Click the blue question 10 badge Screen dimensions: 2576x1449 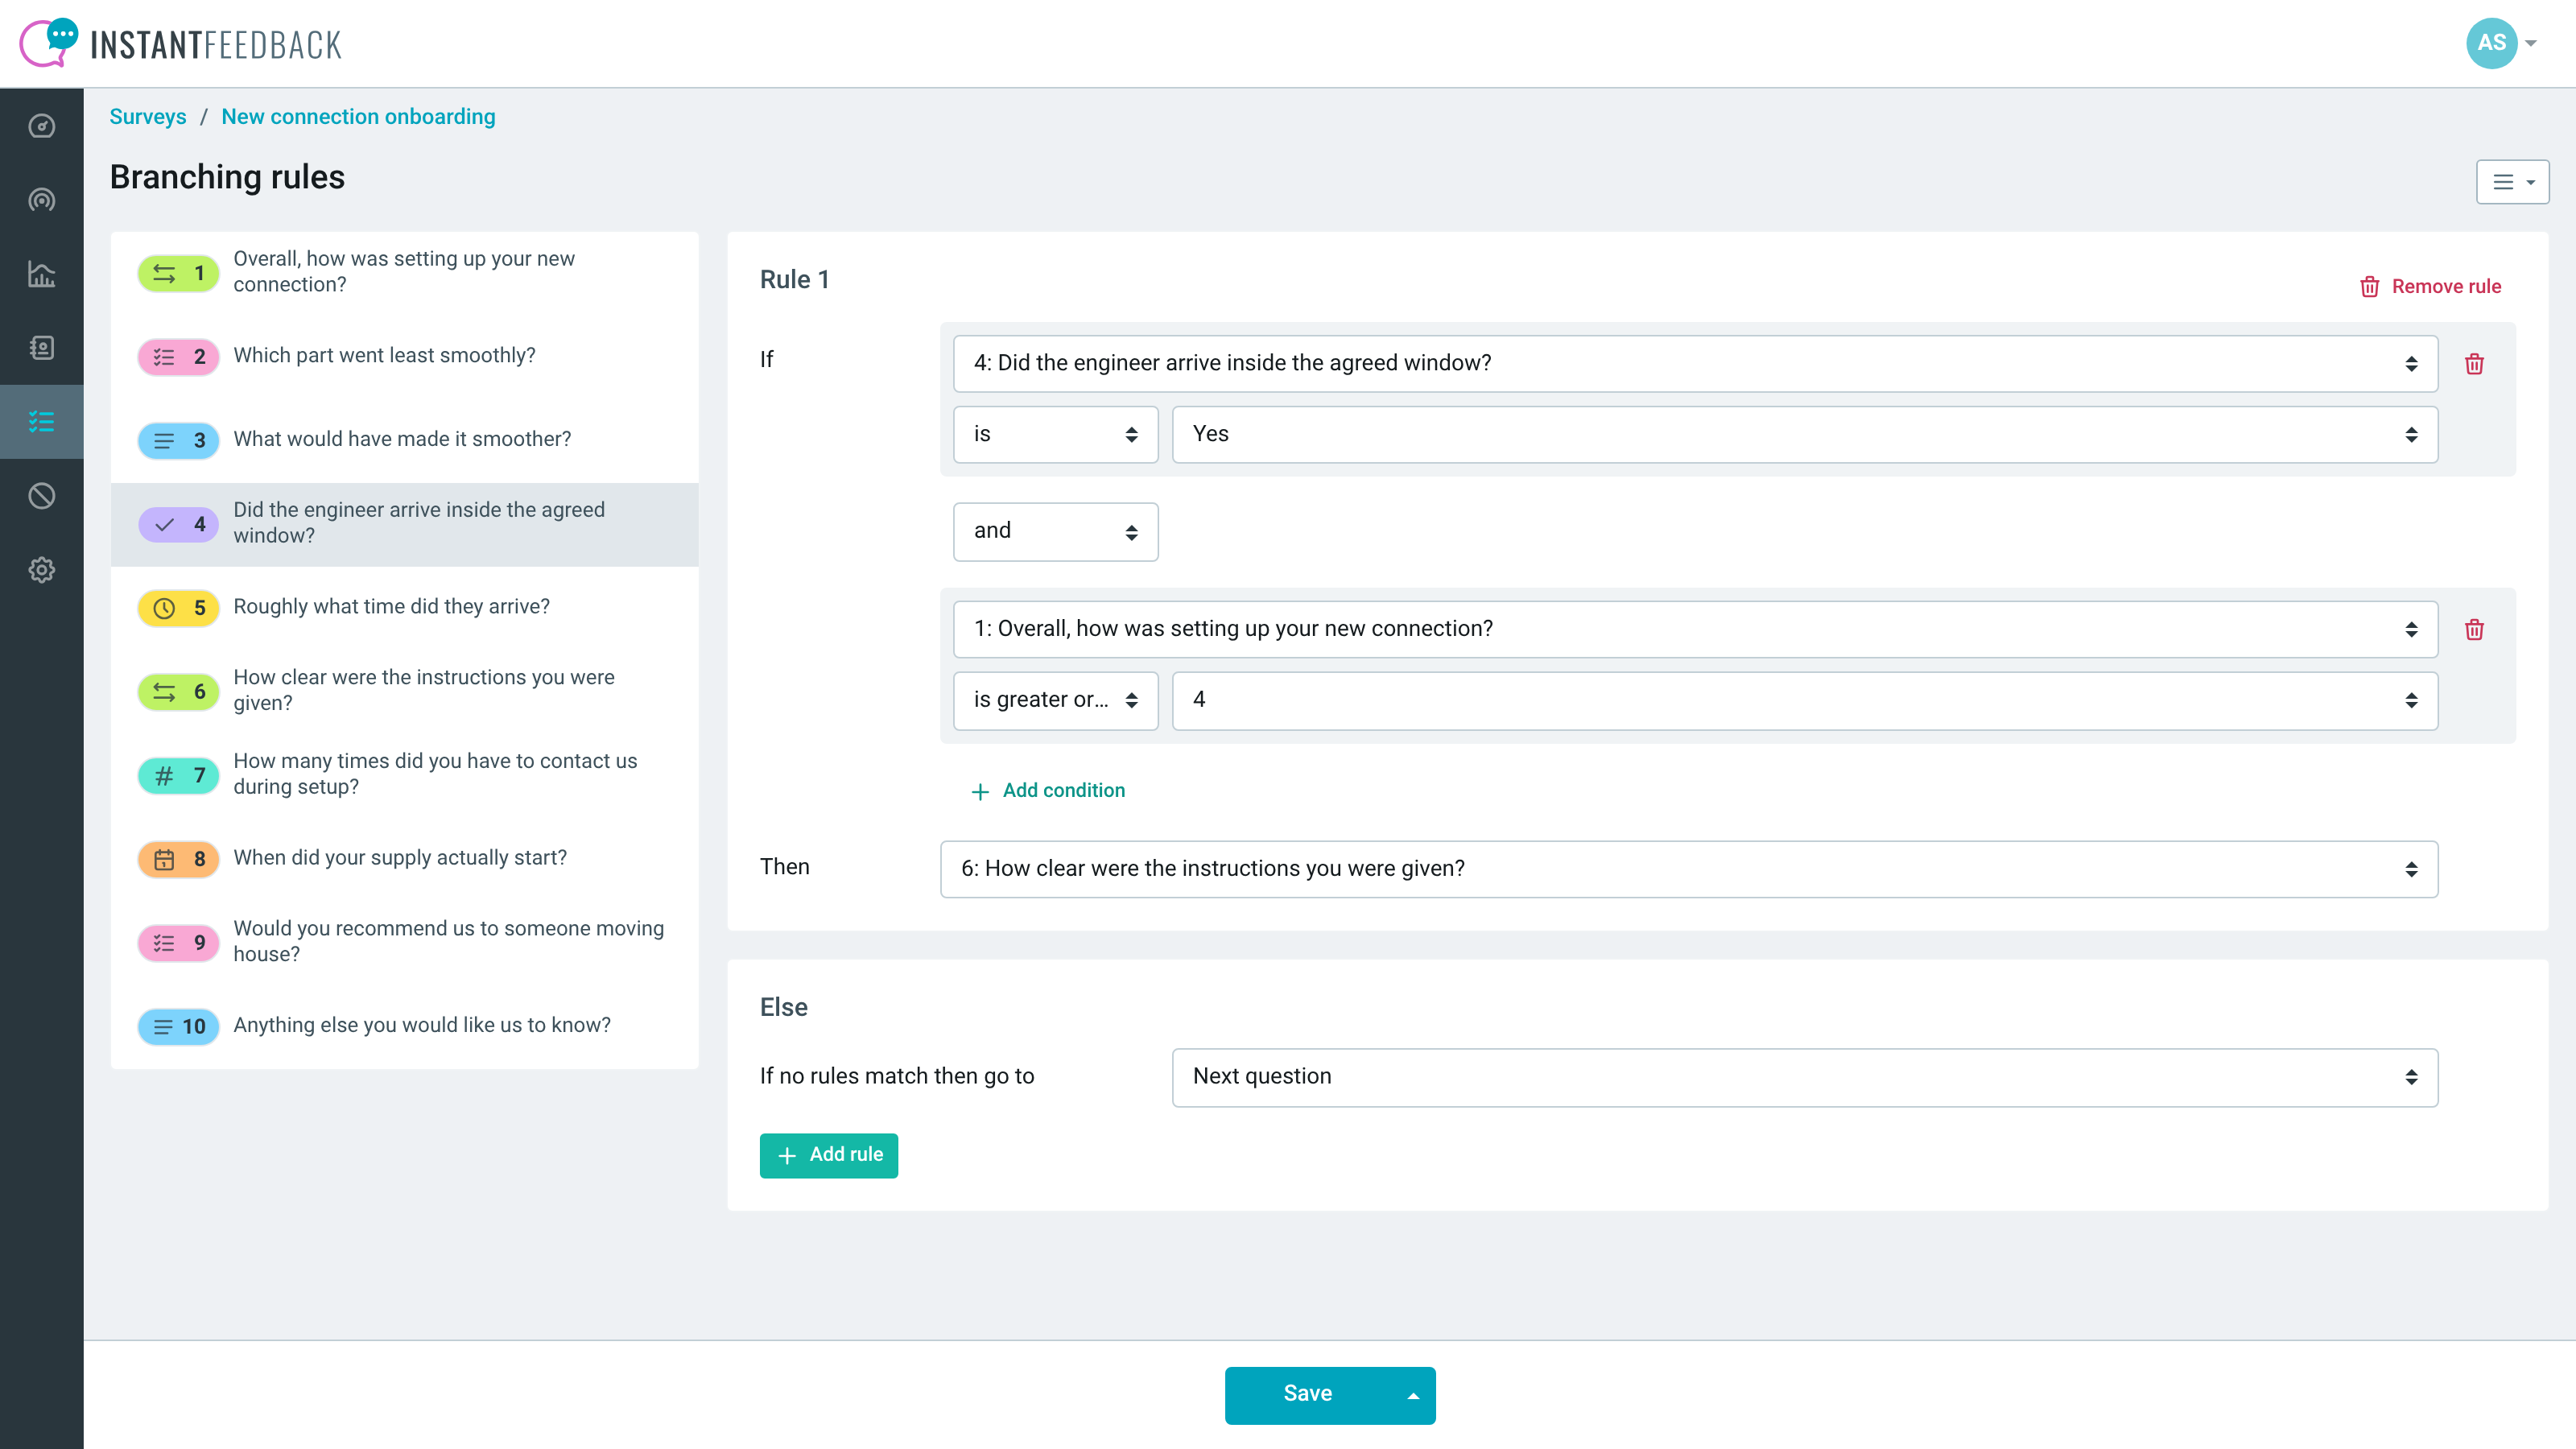pos(178,1027)
